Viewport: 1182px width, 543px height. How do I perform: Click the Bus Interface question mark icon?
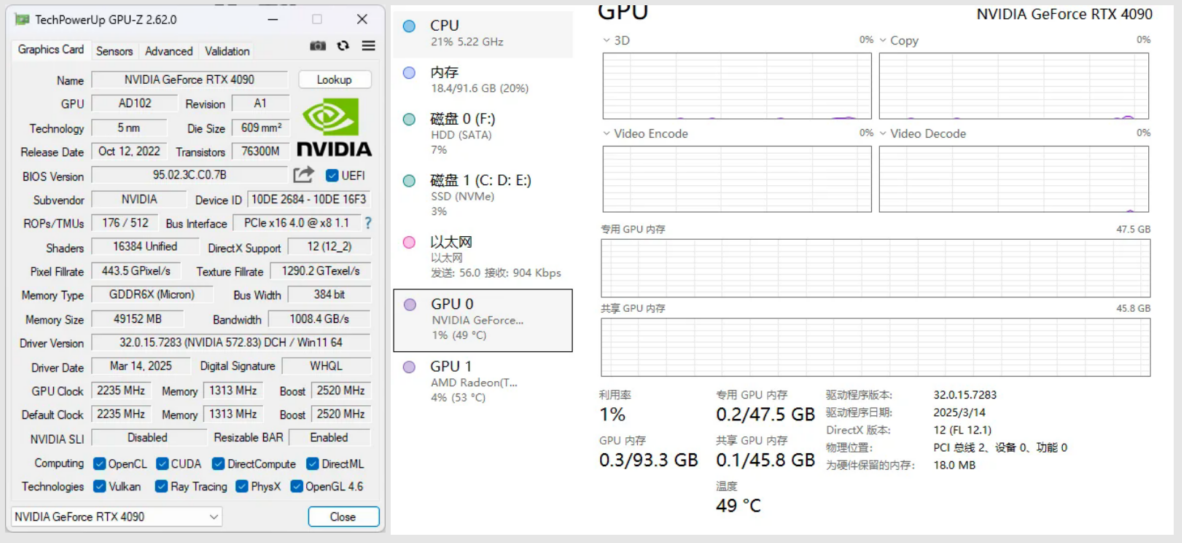click(x=368, y=223)
